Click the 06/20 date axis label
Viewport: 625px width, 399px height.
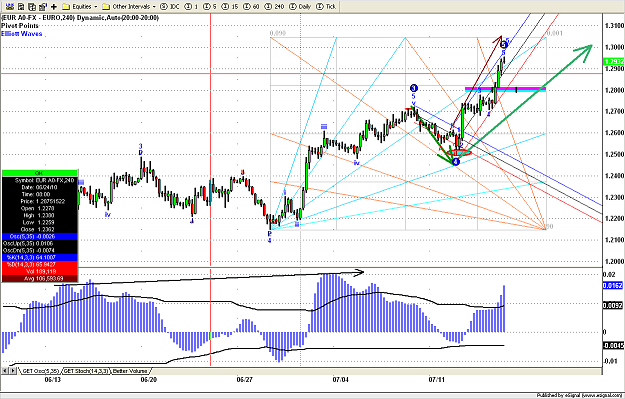(149, 380)
